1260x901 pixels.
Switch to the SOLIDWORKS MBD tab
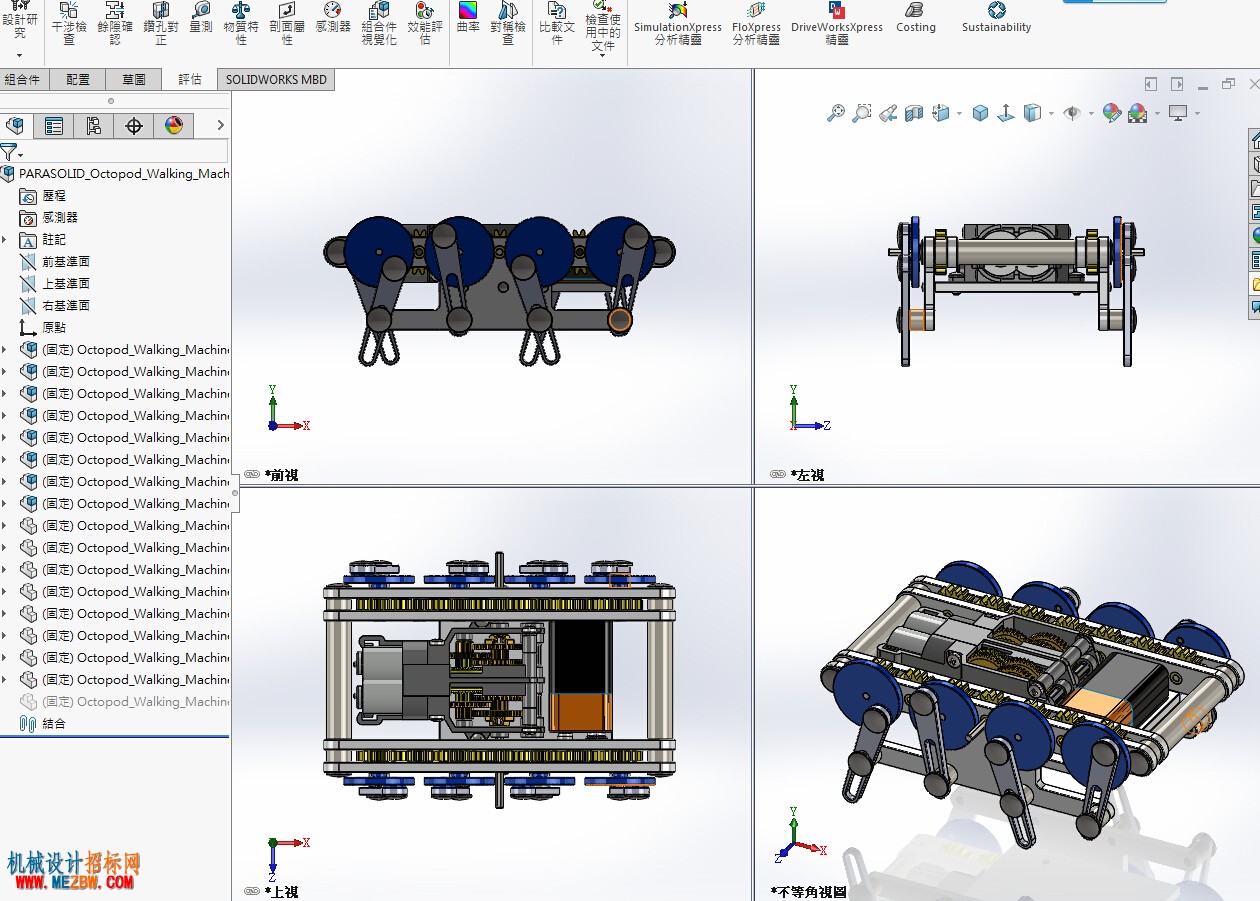276,79
